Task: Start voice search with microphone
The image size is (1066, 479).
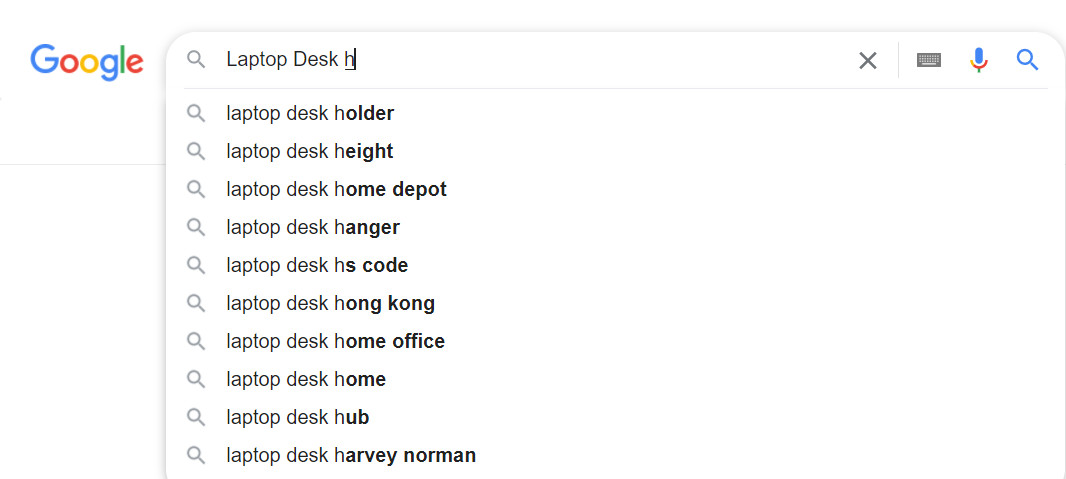Action: coord(978,61)
